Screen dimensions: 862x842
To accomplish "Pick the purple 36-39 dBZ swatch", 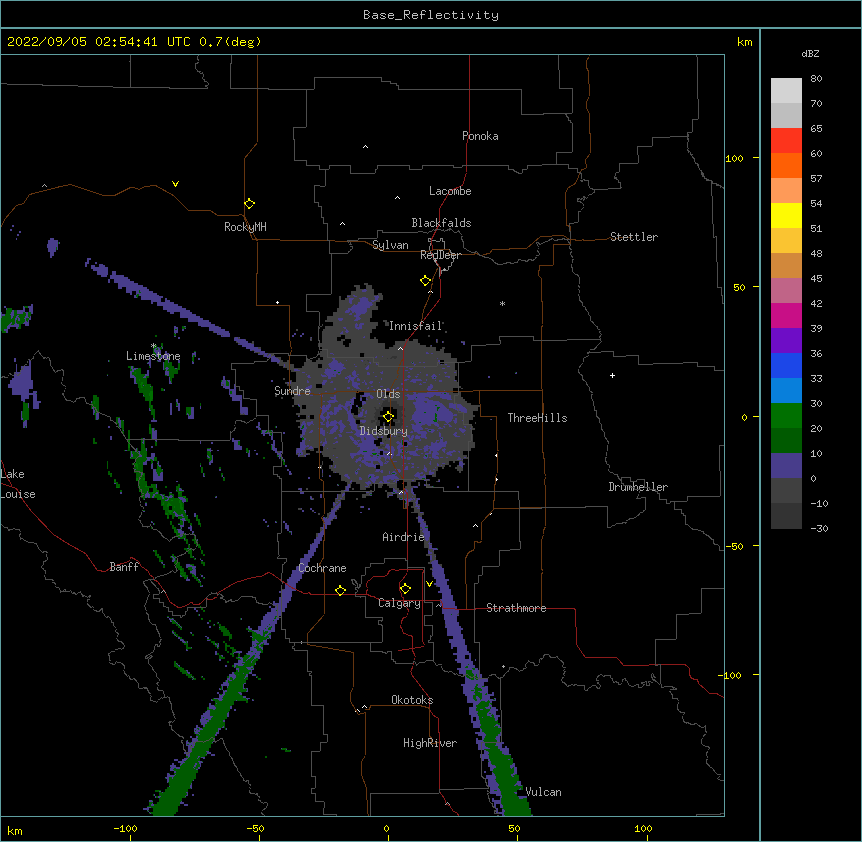I will click(786, 341).
